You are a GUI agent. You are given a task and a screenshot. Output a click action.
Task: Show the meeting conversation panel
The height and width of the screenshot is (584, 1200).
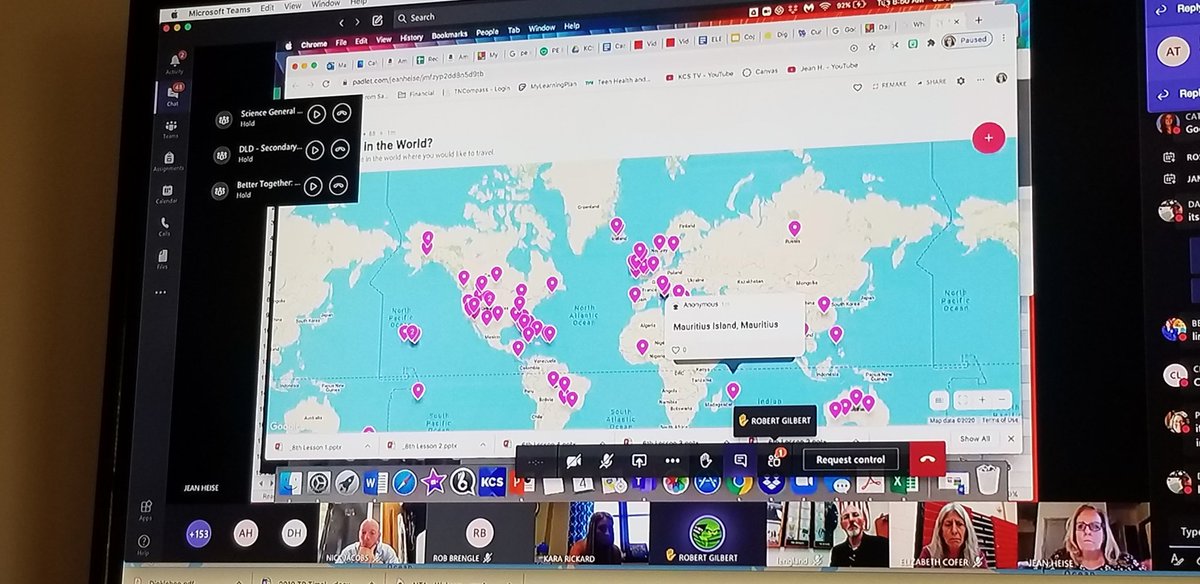[x=740, y=460]
